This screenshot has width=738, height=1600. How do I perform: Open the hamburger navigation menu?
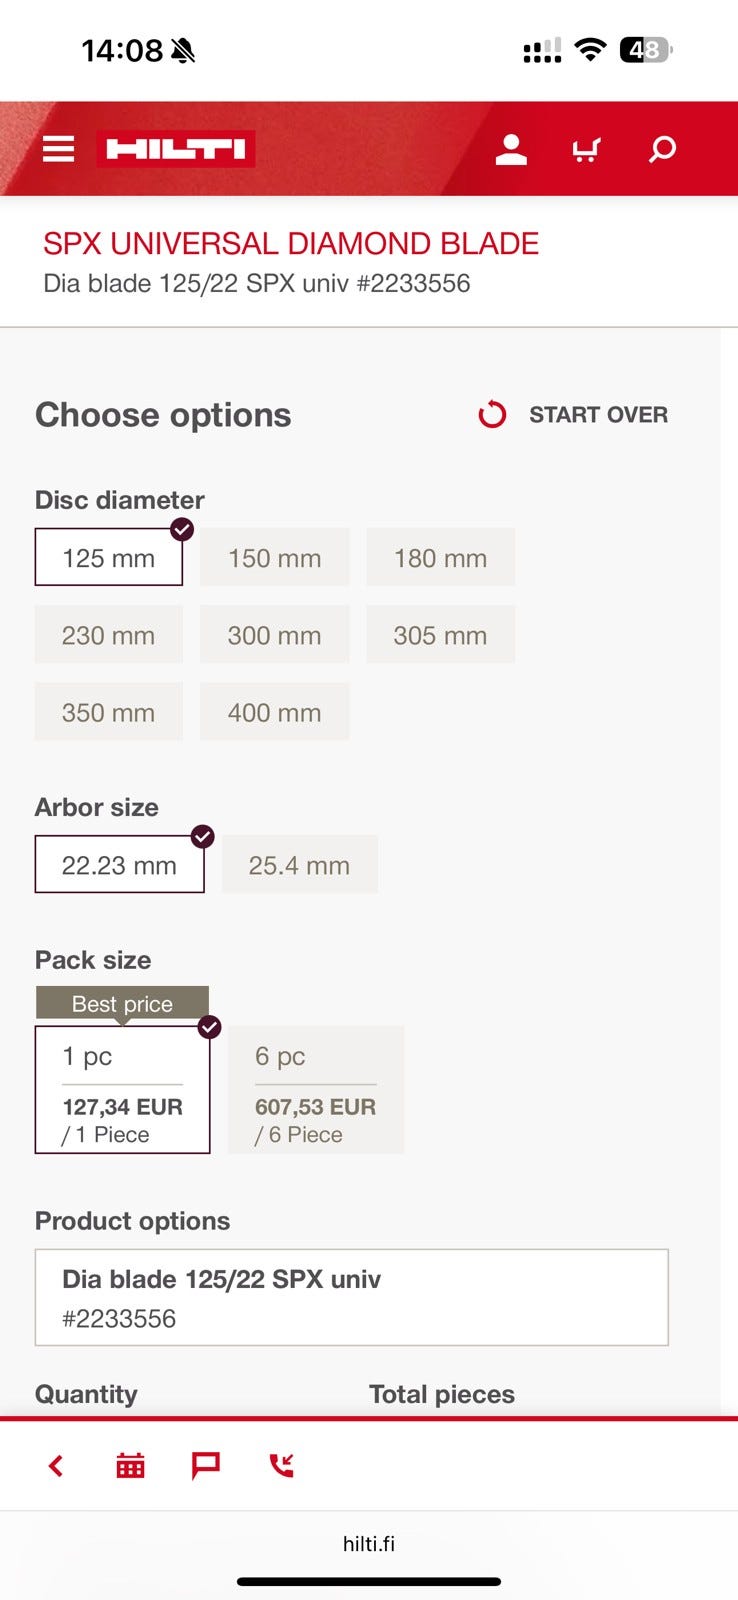coord(59,150)
